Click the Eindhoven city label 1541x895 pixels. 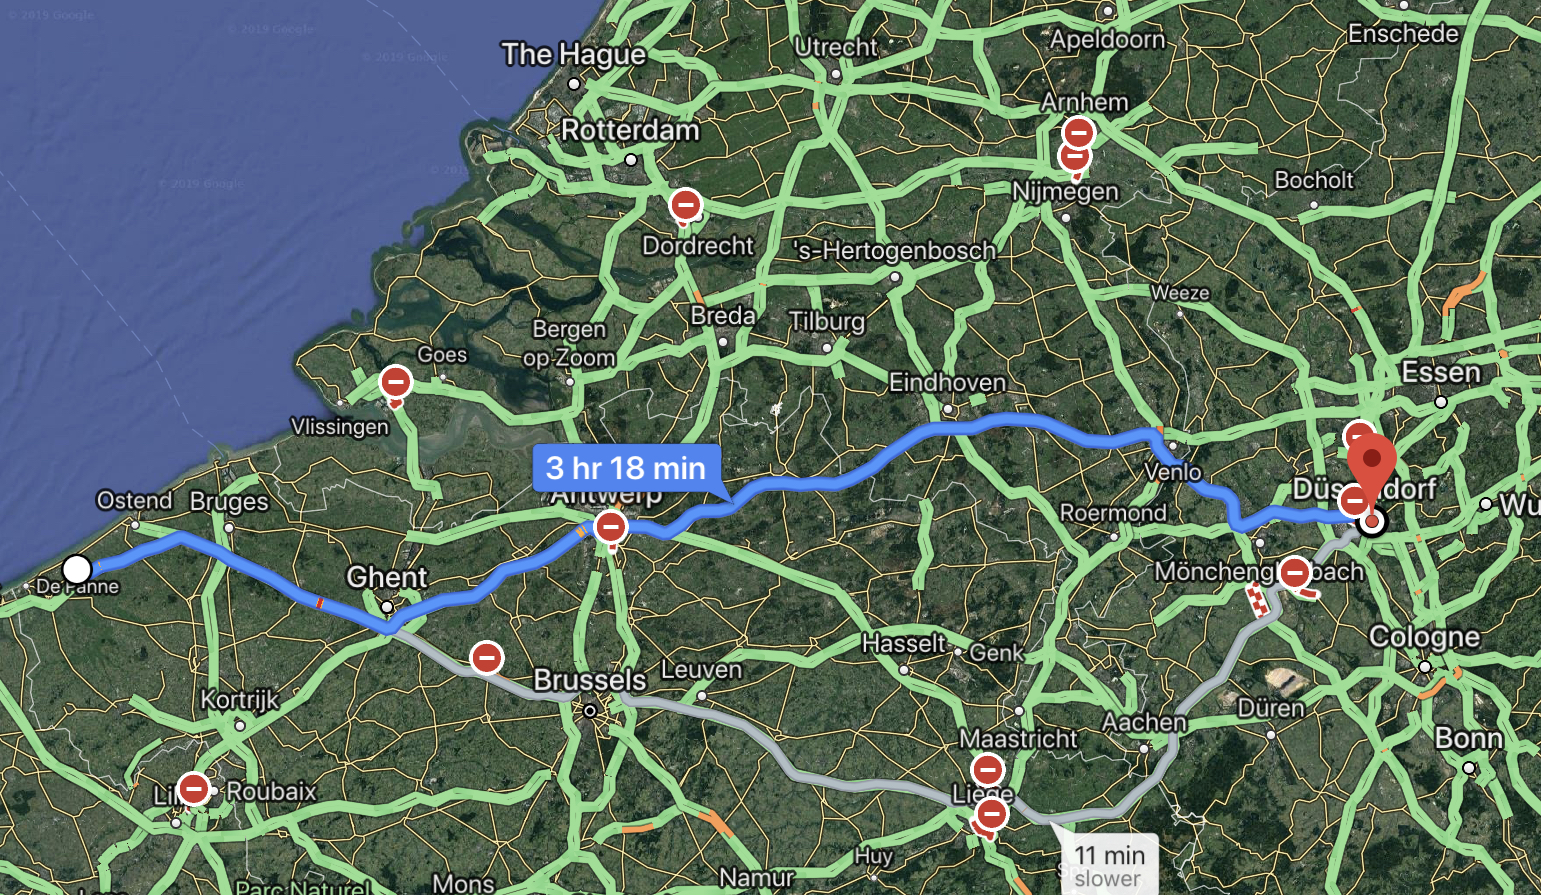(x=947, y=383)
